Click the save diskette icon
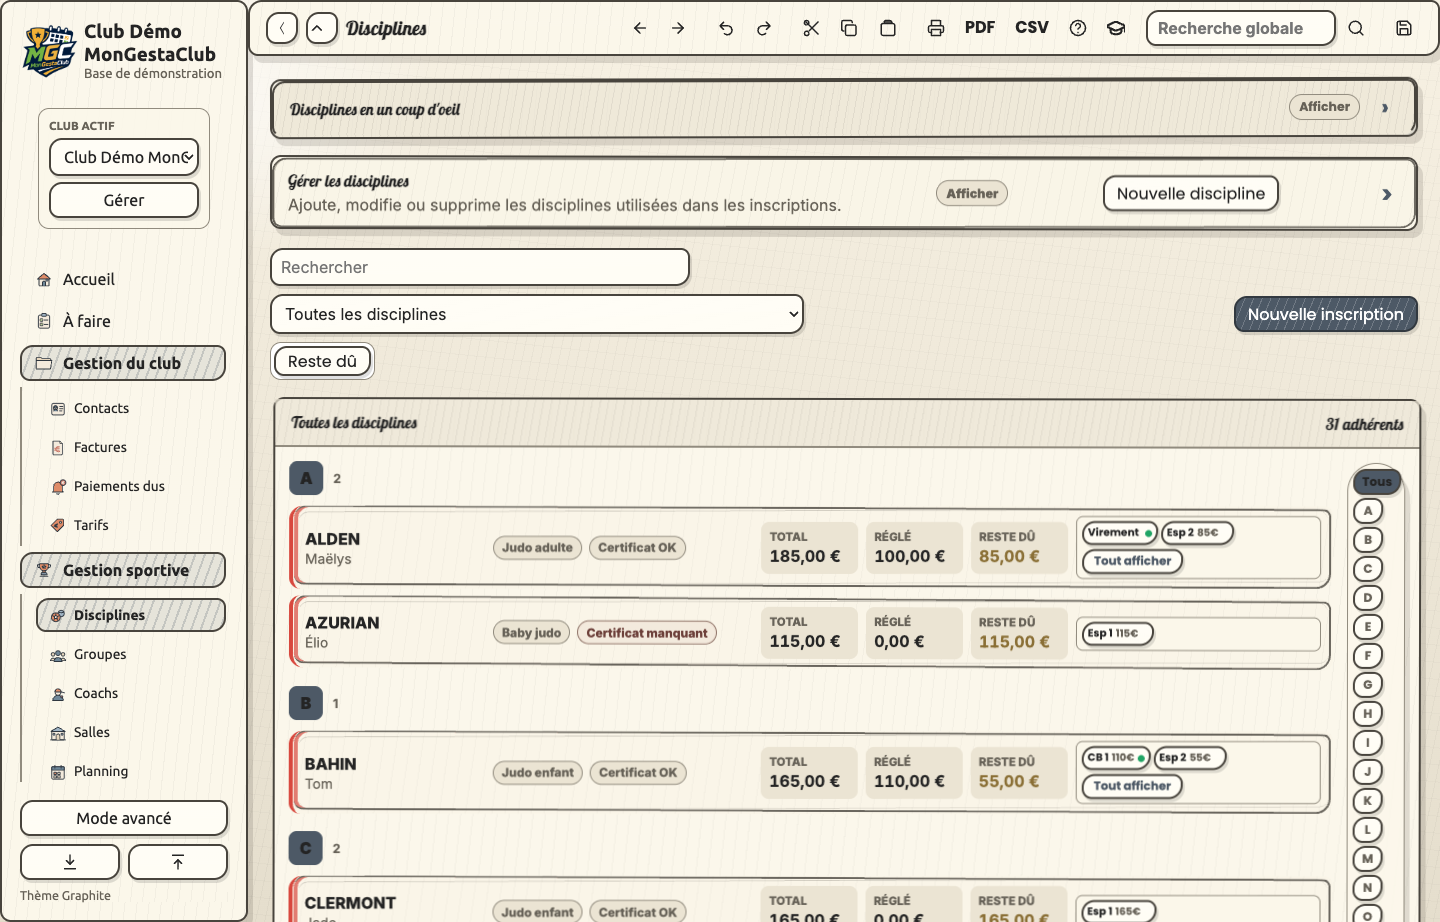Screen dimensions: 1440x922 (1404, 28)
